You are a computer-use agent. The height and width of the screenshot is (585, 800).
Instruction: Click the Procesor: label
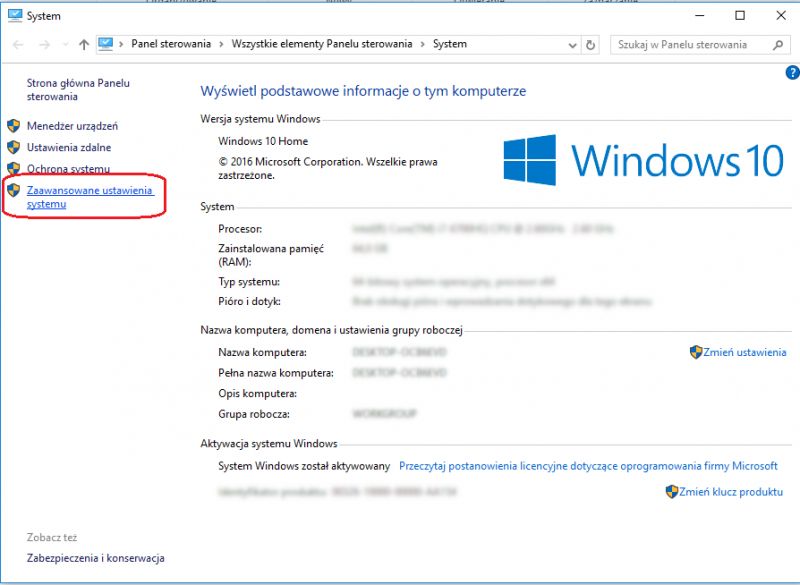click(x=240, y=229)
